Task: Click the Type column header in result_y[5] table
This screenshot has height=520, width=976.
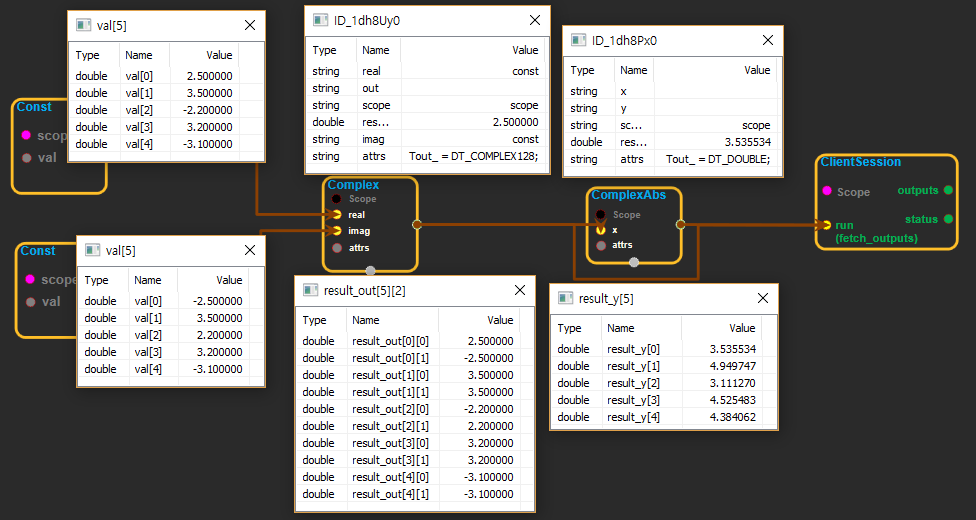Action: [x=569, y=328]
